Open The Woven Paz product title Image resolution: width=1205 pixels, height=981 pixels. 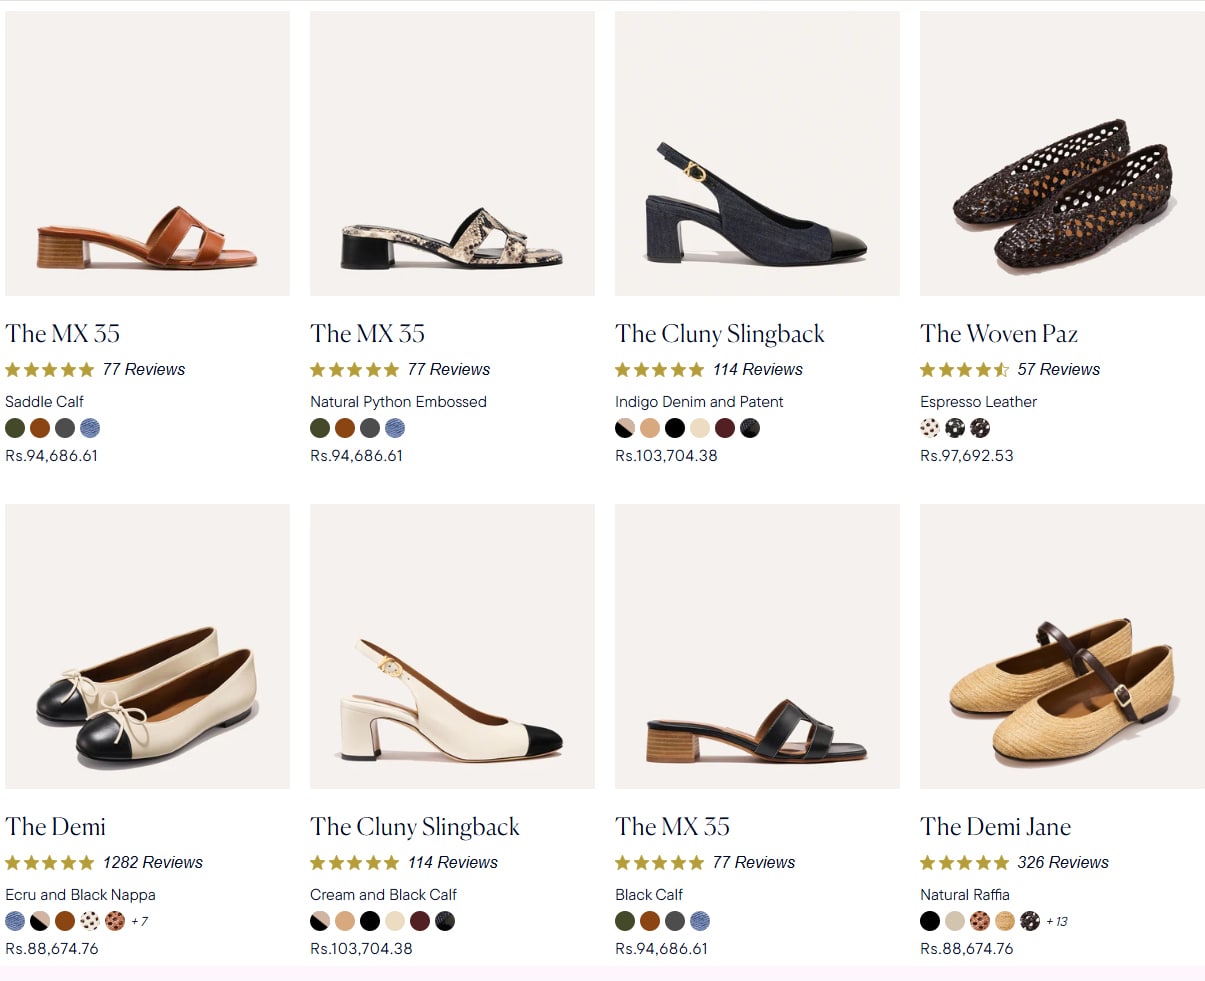(x=999, y=334)
